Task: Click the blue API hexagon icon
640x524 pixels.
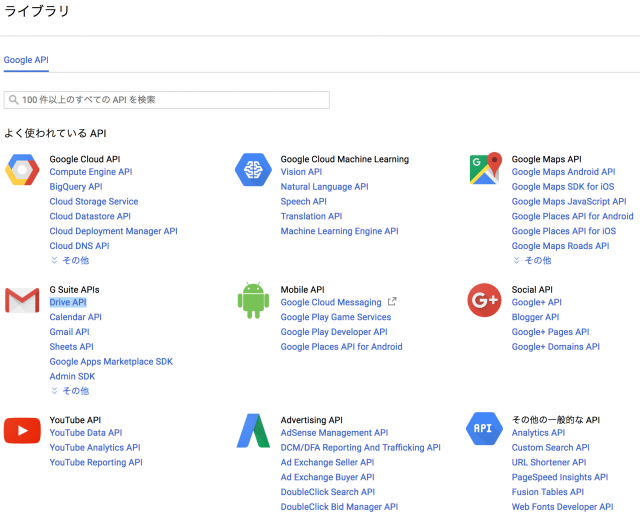Action: pos(484,429)
